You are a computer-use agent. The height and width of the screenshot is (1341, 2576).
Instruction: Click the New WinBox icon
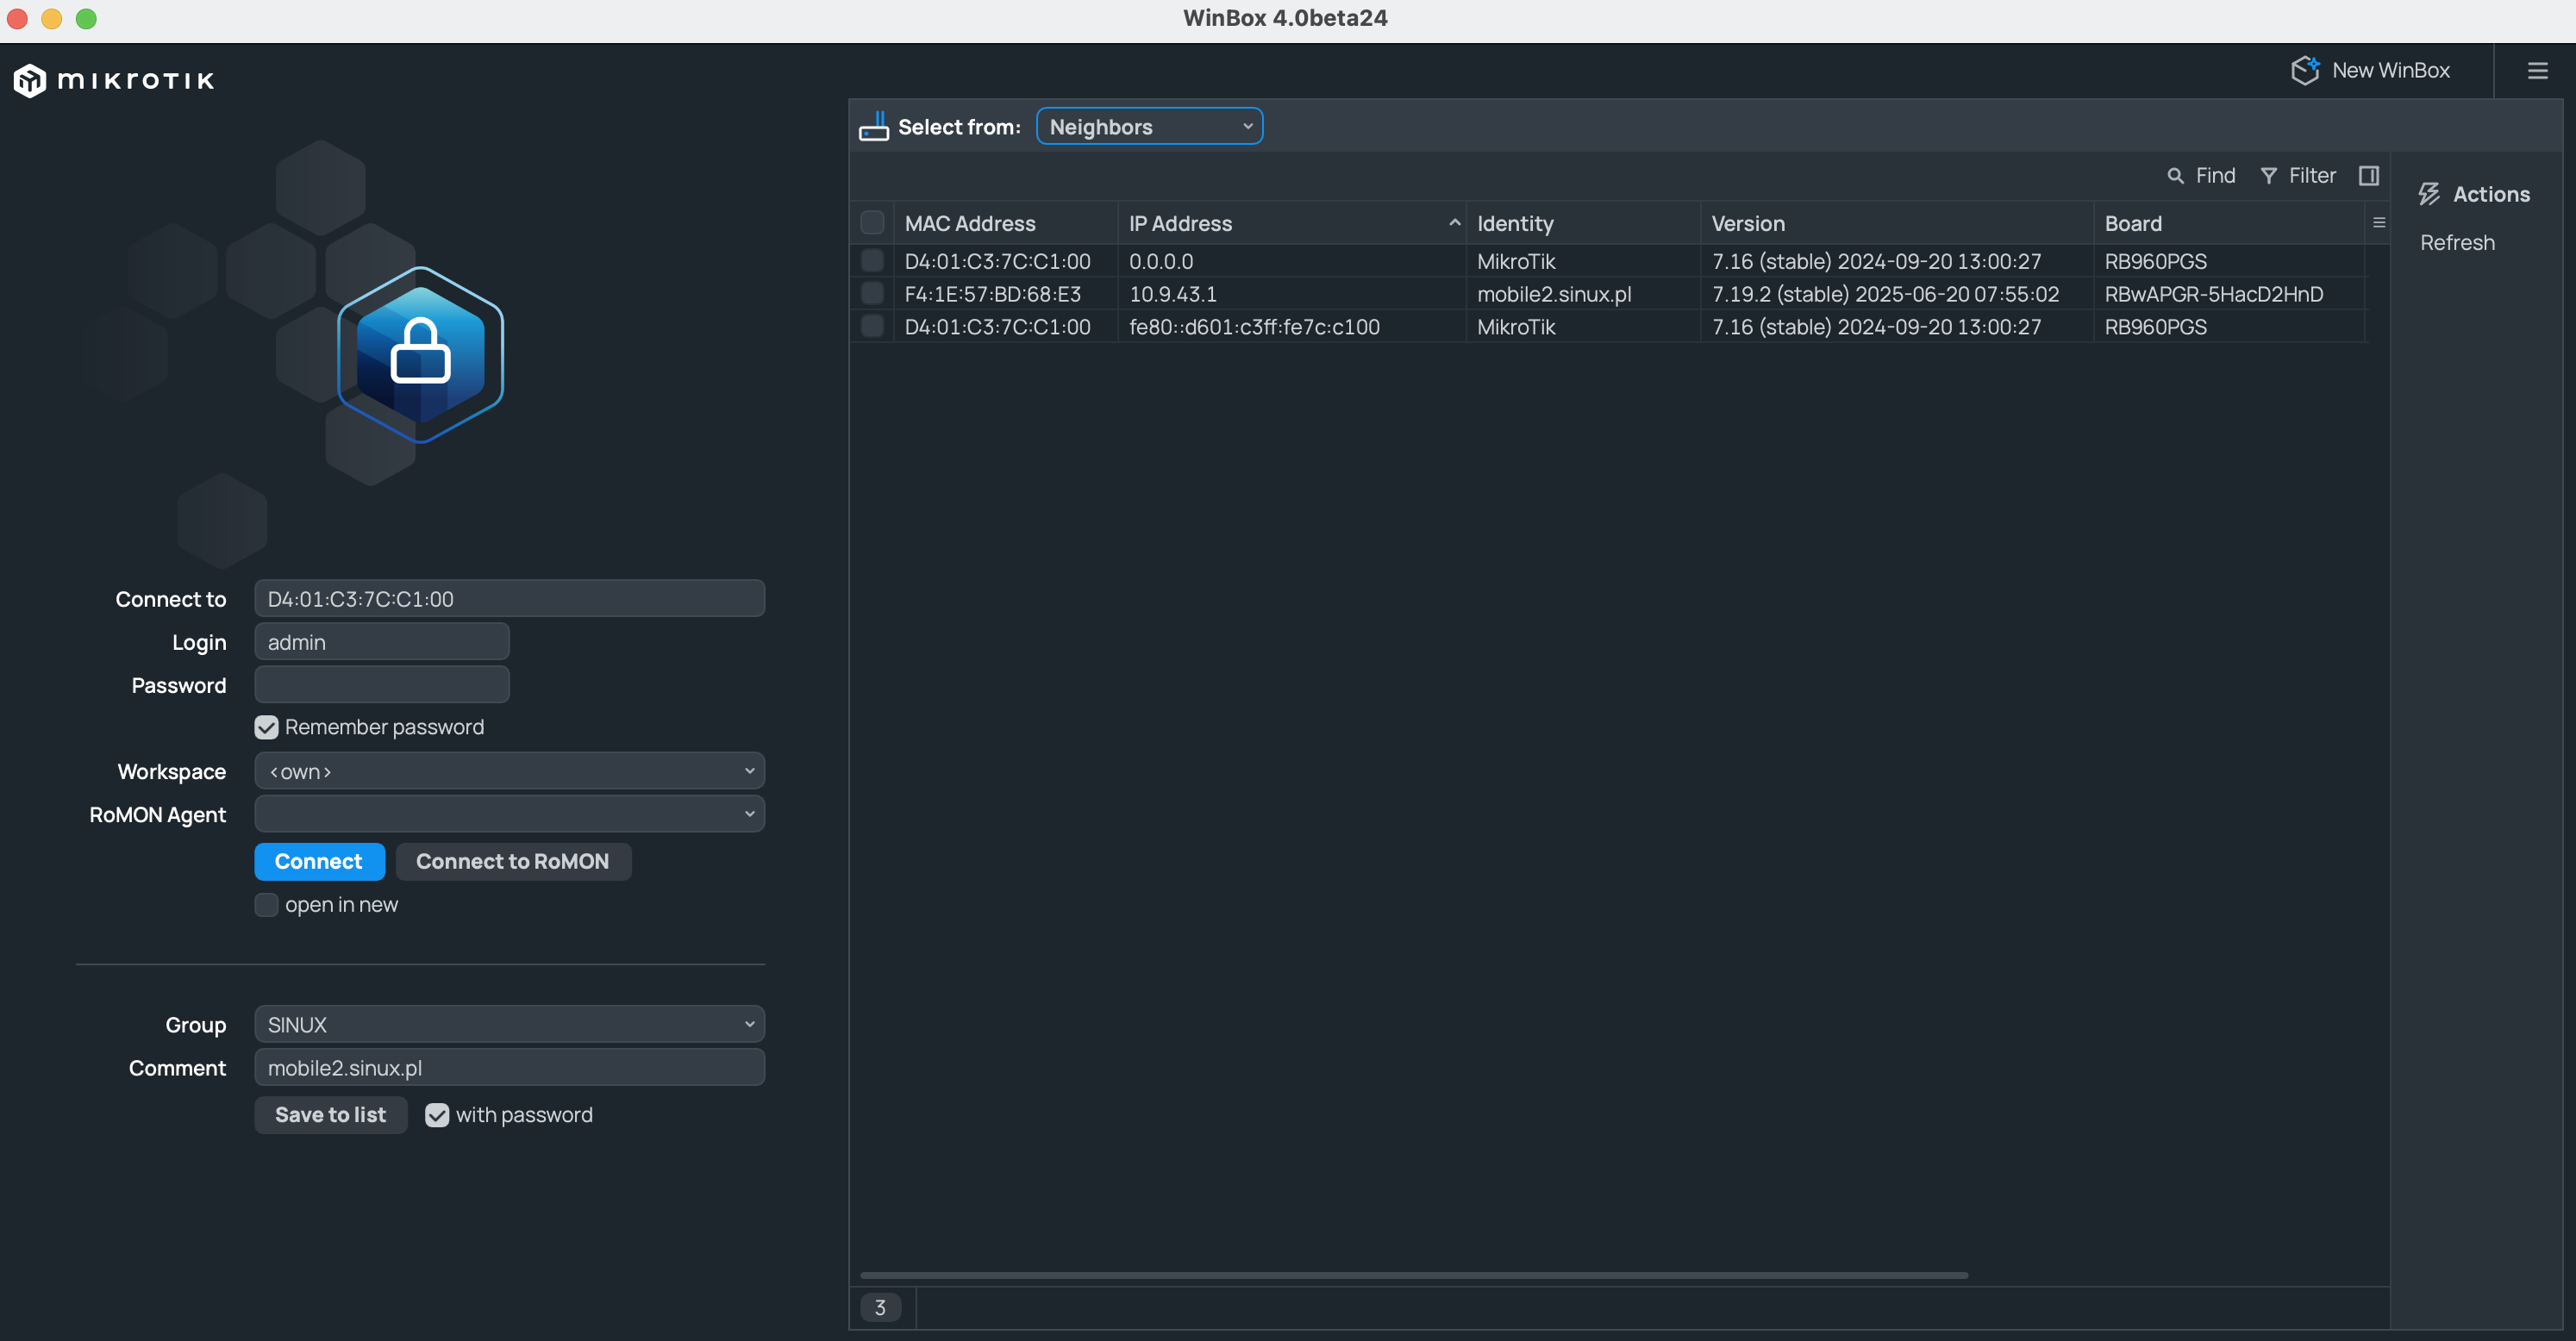click(2304, 70)
